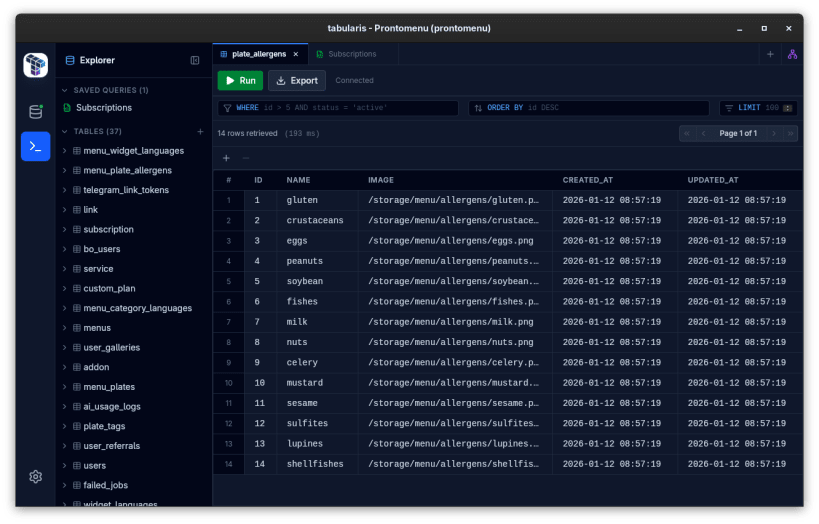The height and width of the screenshot is (524, 819).
Task: Select the custom_plan table
Action: 109,288
